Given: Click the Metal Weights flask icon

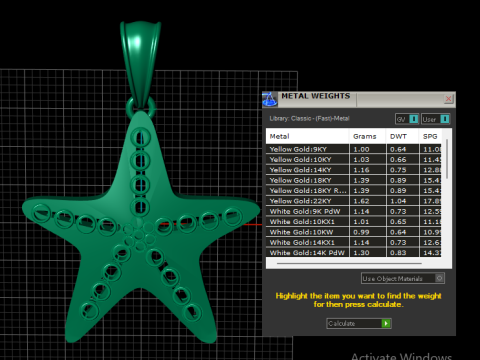Looking at the screenshot, I should pyautogui.click(x=269, y=99).
